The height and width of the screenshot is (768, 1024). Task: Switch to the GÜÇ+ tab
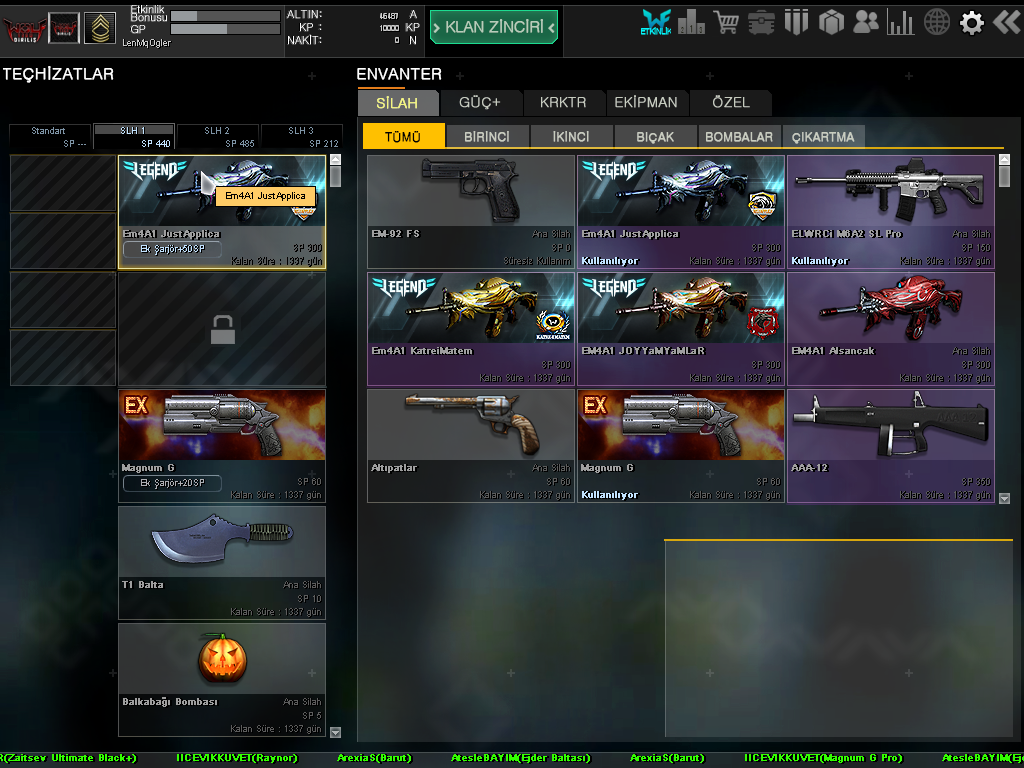[x=480, y=103]
